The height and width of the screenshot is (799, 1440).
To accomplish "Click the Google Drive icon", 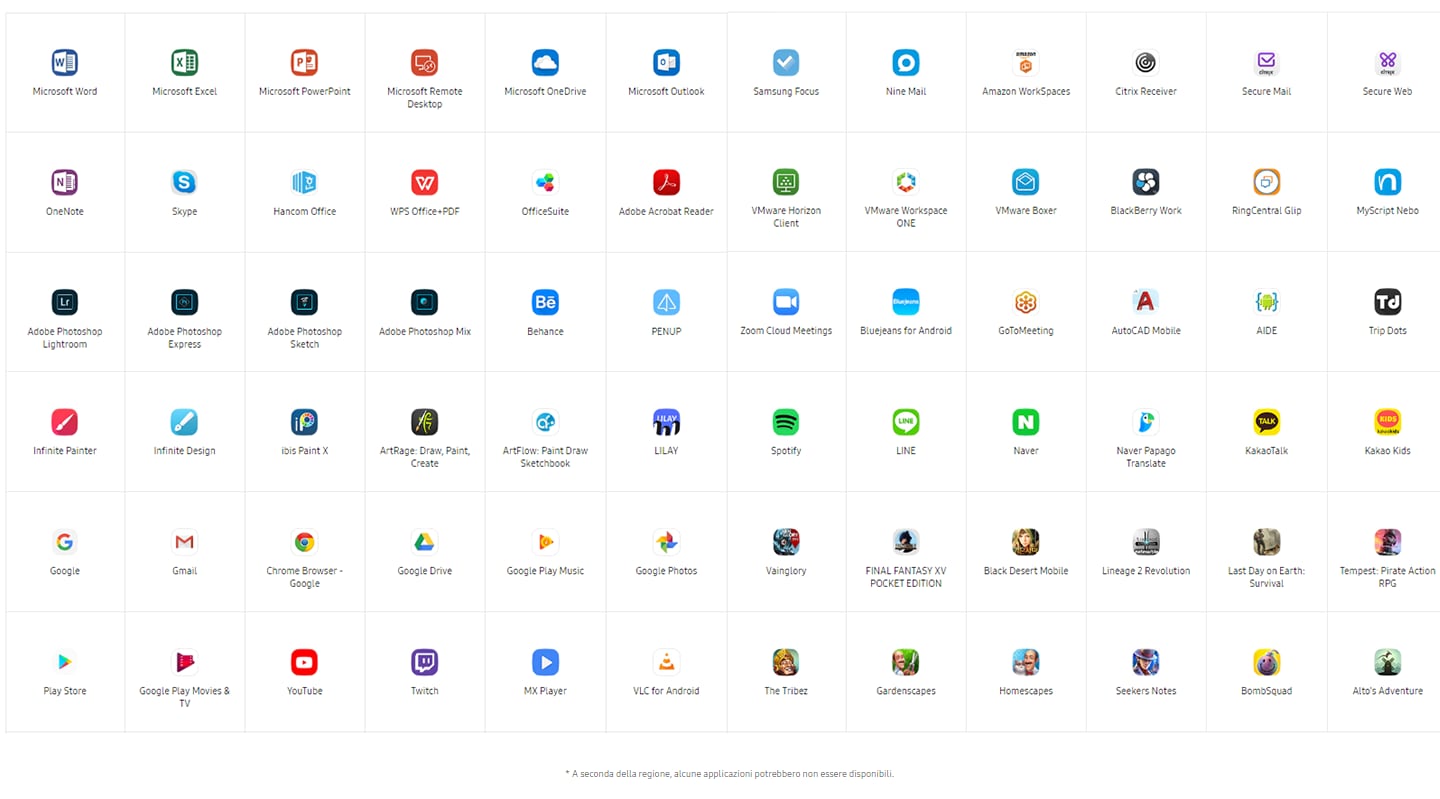I will coord(425,542).
